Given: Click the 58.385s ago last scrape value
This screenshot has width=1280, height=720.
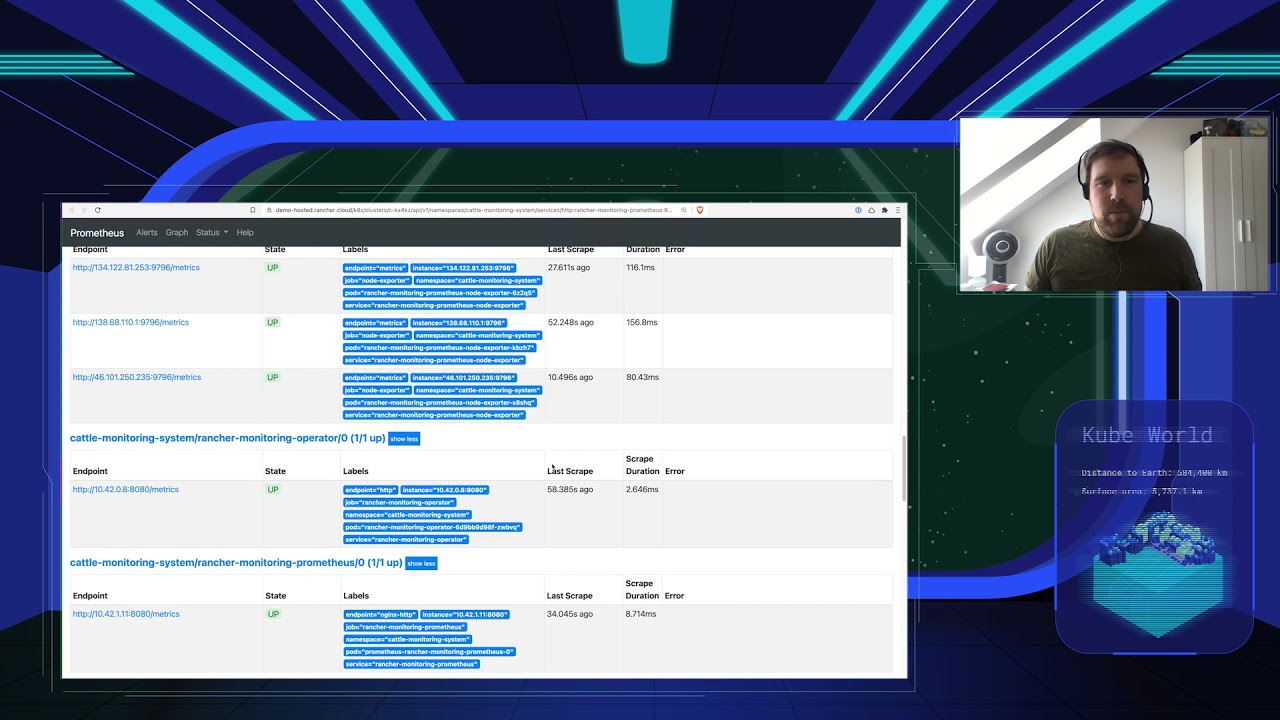Looking at the screenshot, I should coord(570,490).
